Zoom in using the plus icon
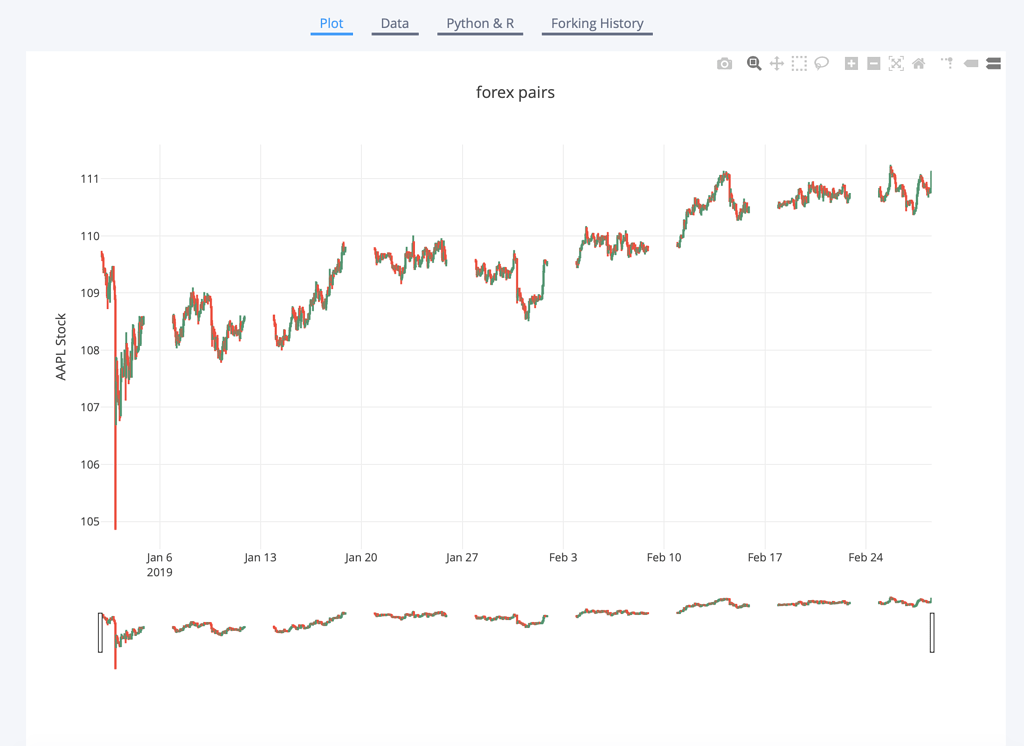The height and width of the screenshot is (746, 1024). point(849,63)
